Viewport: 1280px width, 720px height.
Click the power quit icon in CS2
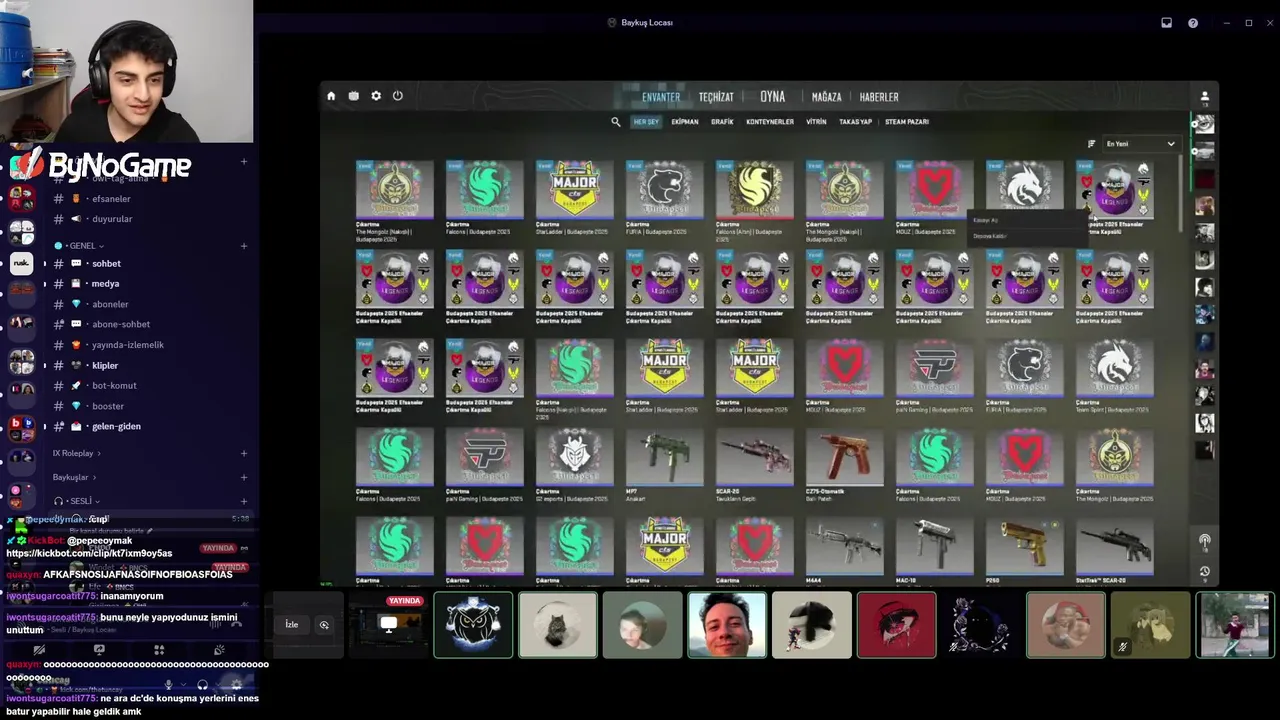398,96
